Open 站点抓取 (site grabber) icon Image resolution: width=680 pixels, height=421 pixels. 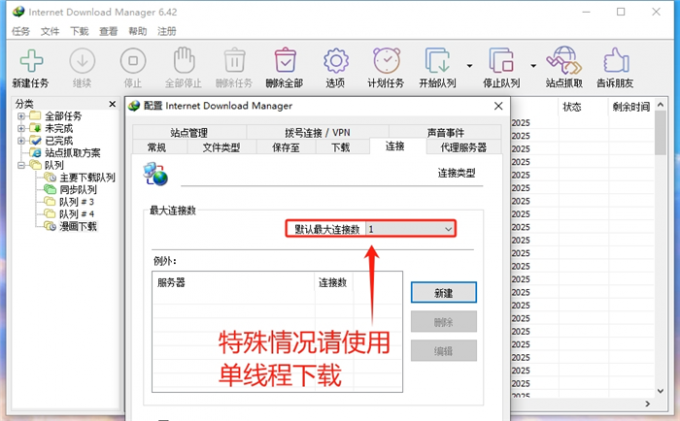click(564, 60)
